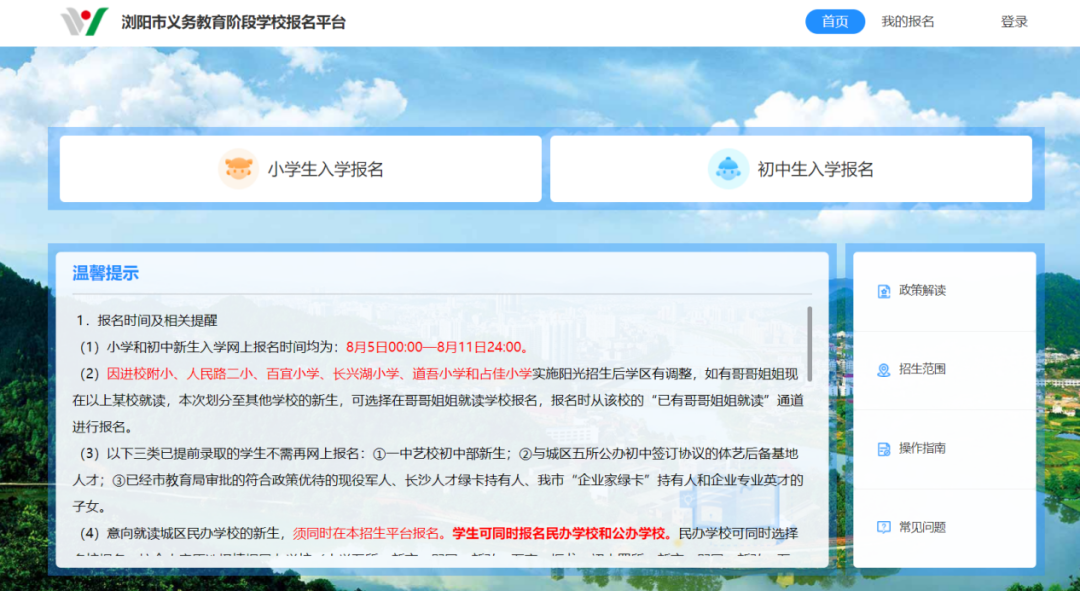Open 初中生入学报名 registration

(791, 169)
